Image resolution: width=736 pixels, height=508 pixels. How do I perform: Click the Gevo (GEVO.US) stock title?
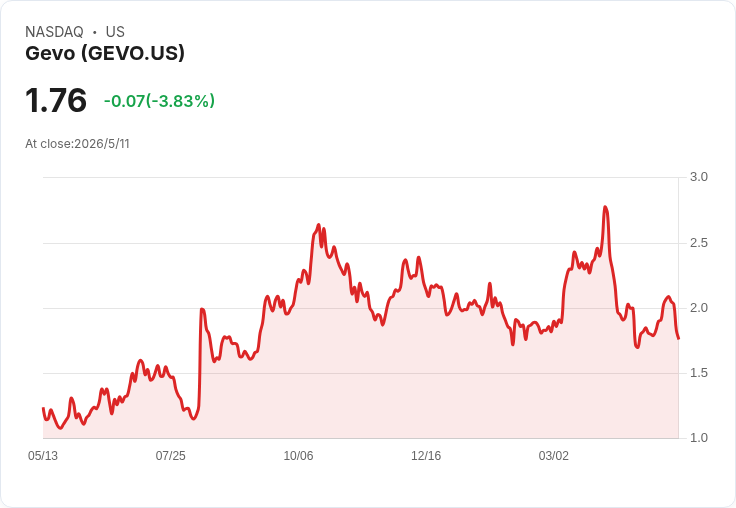(105, 53)
